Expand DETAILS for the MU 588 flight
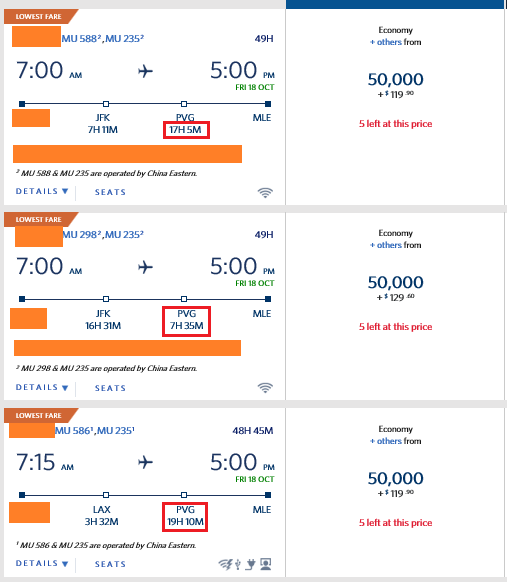The image size is (507, 582). [x=42, y=192]
